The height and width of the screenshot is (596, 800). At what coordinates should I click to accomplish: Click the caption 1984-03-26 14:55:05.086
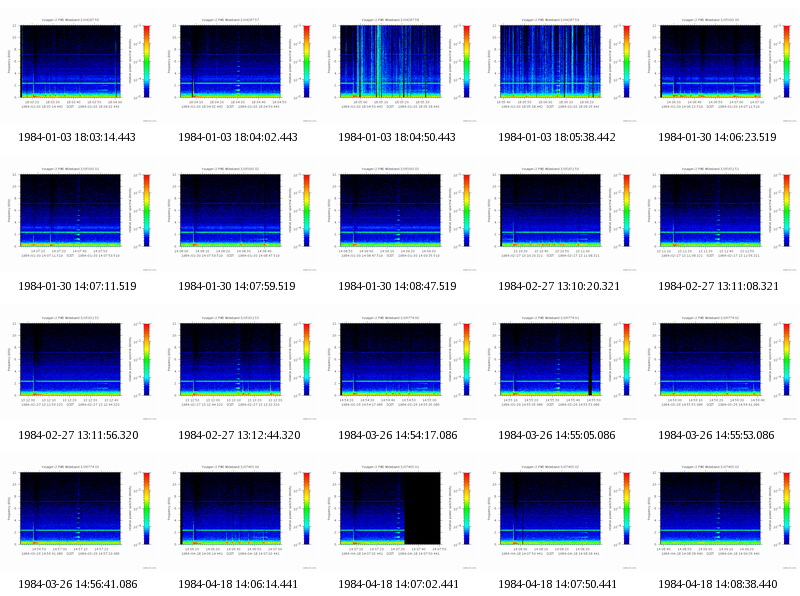coord(557,435)
